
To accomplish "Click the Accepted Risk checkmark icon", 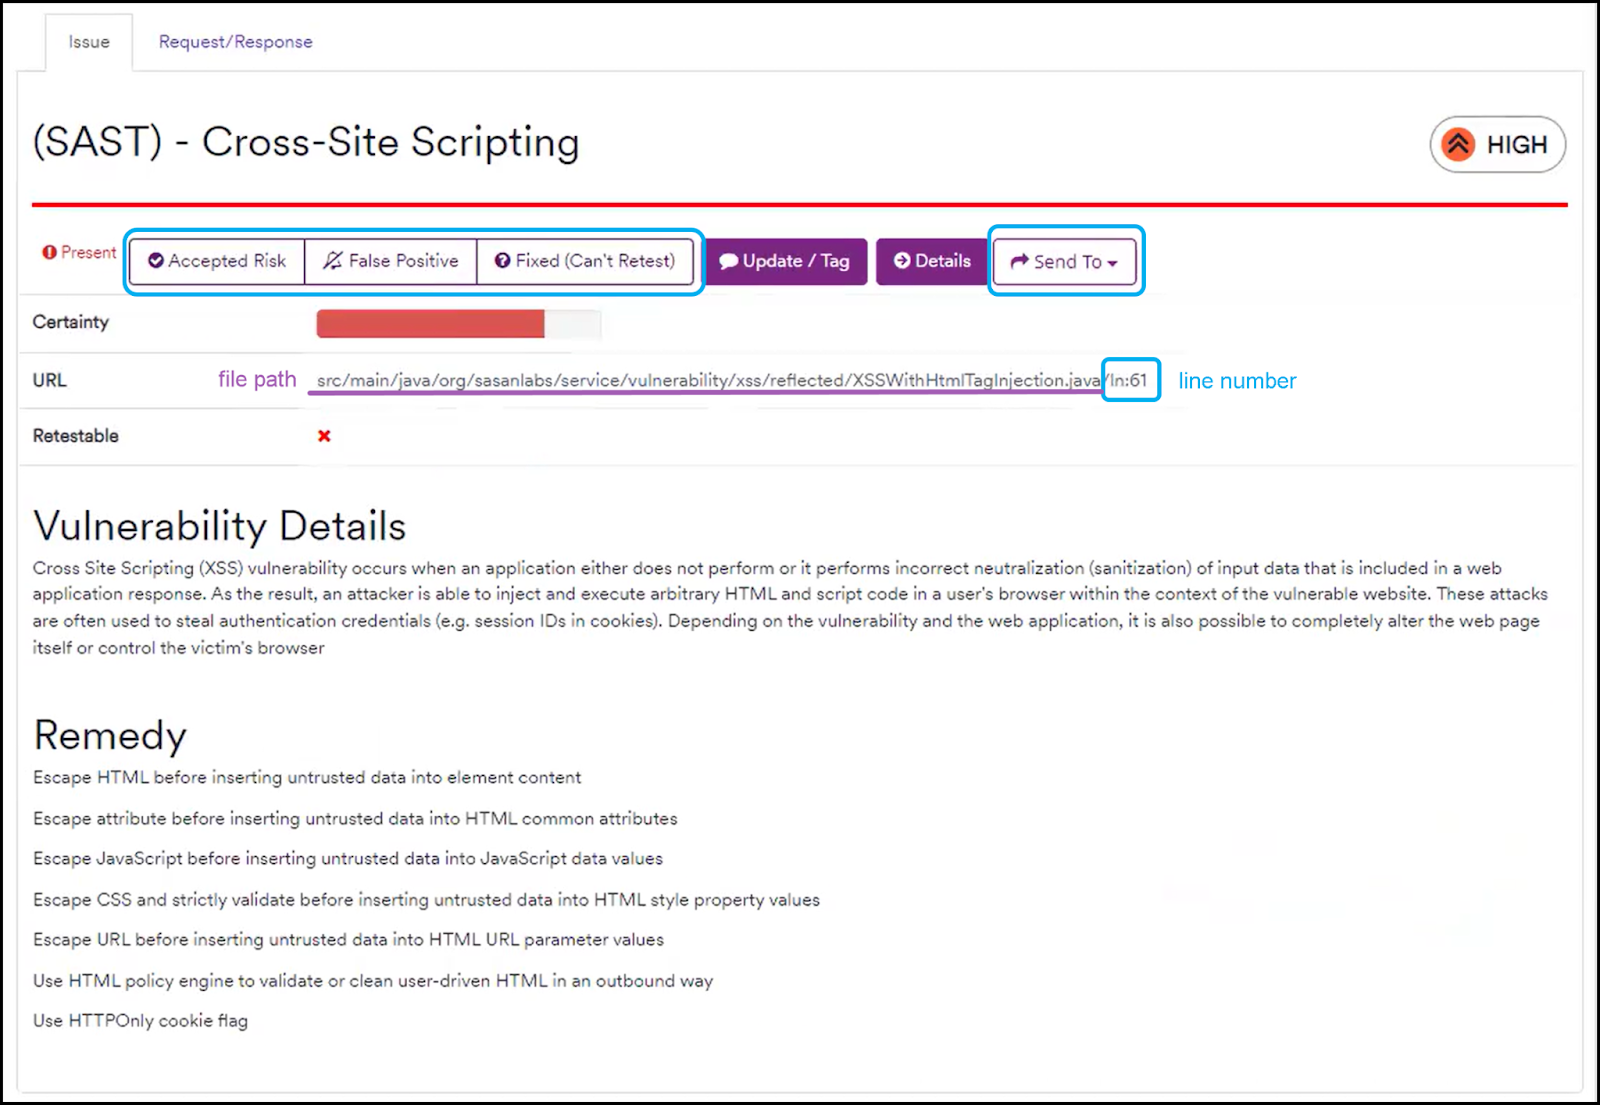I will tap(157, 261).
